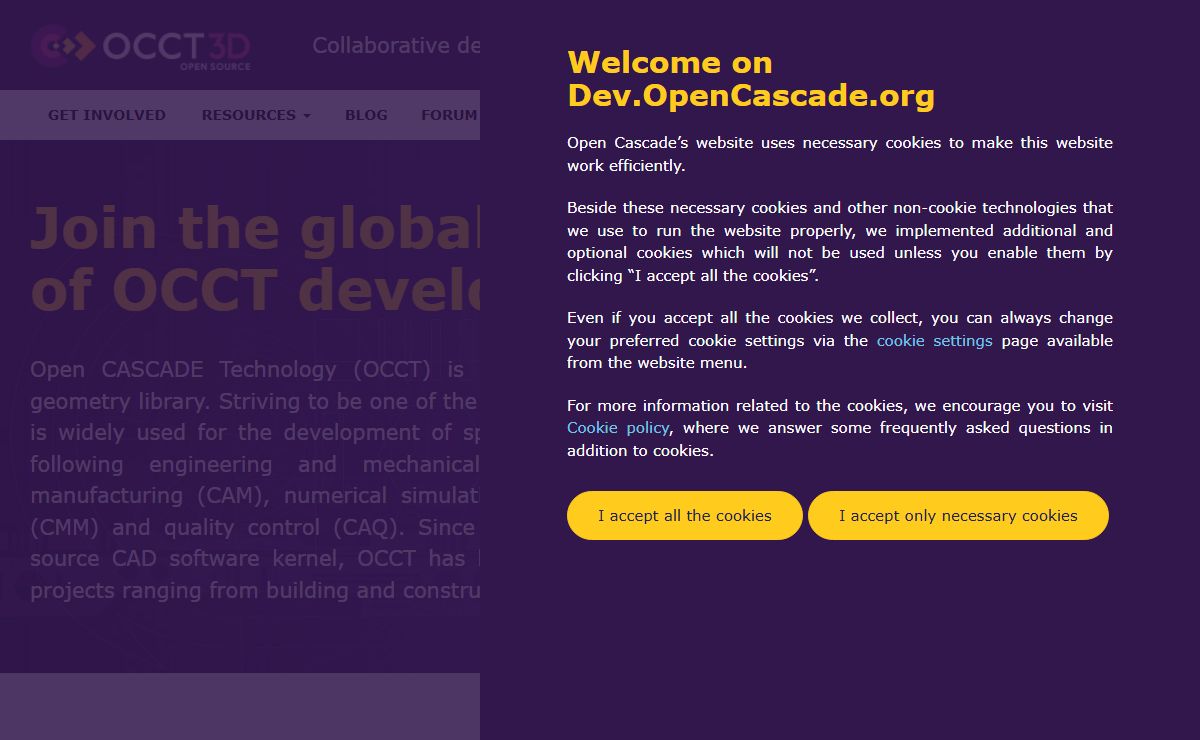Click the 'Welcome on Dev.OpenCascade.org' heading

pyautogui.click(x=750, y=79)
